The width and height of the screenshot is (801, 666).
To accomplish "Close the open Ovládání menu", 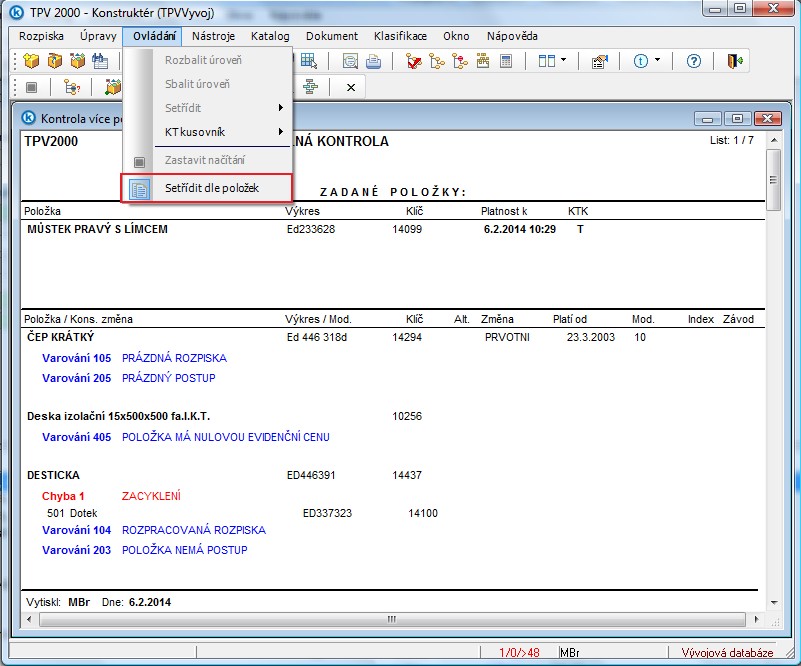I will coord(154,36).
